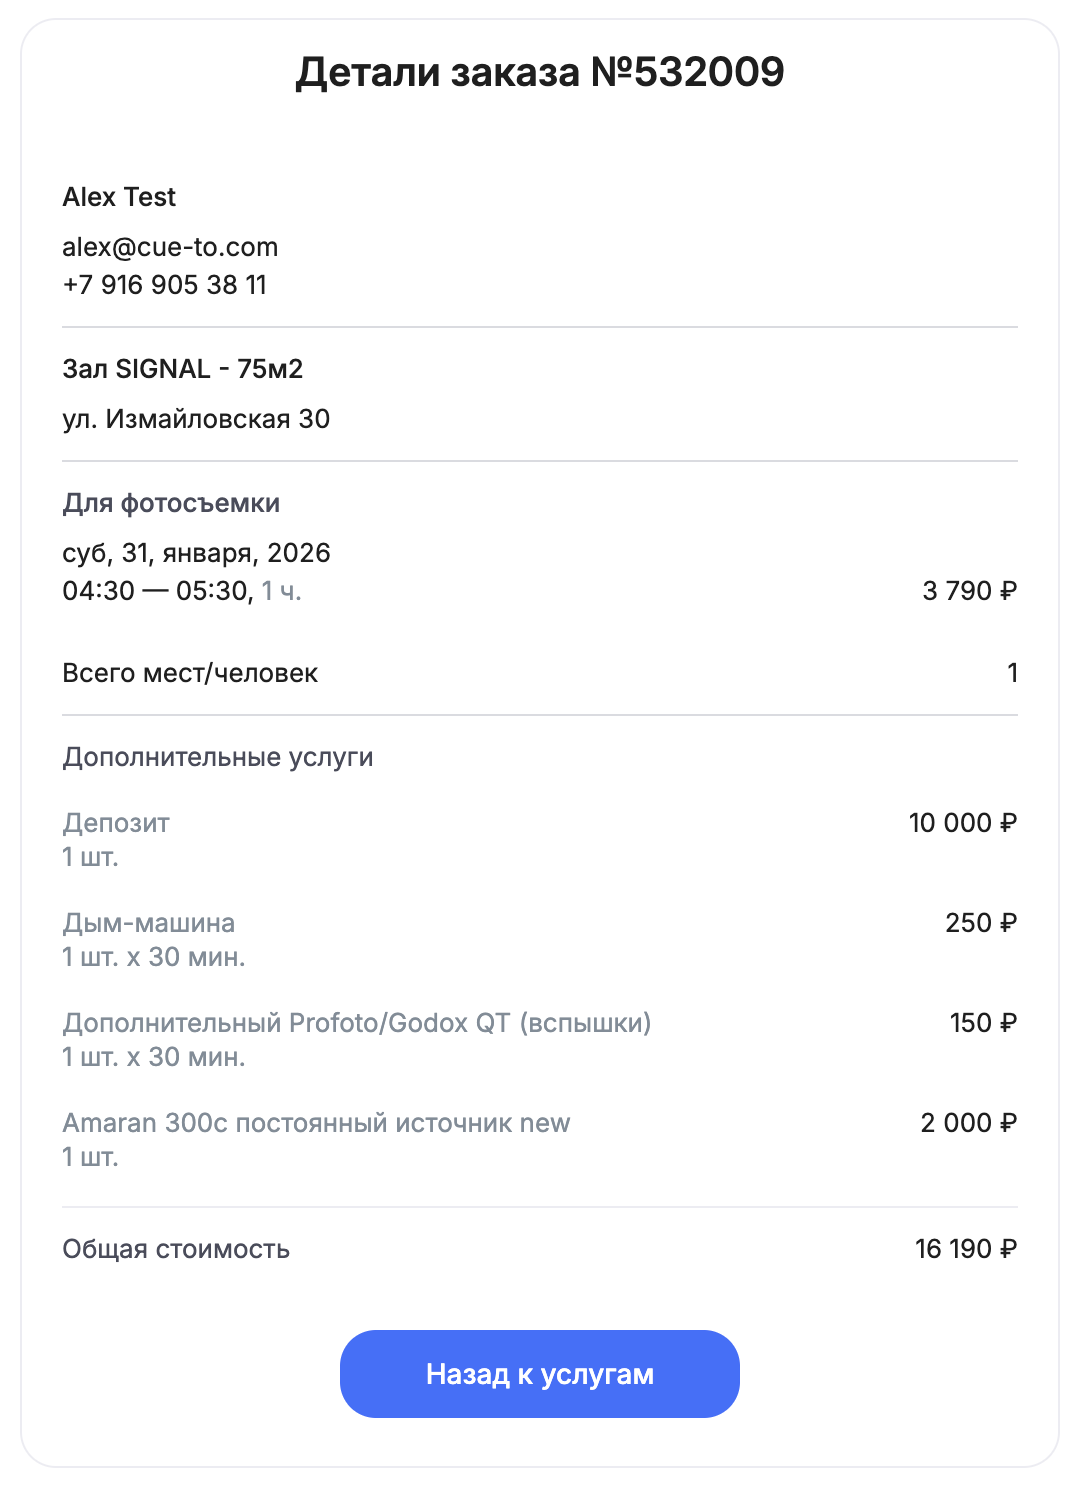This screenshot has width=1082, height=1488.
Task: Click the date 'суб, 31, января, 2026'
Action: [196, 553]
